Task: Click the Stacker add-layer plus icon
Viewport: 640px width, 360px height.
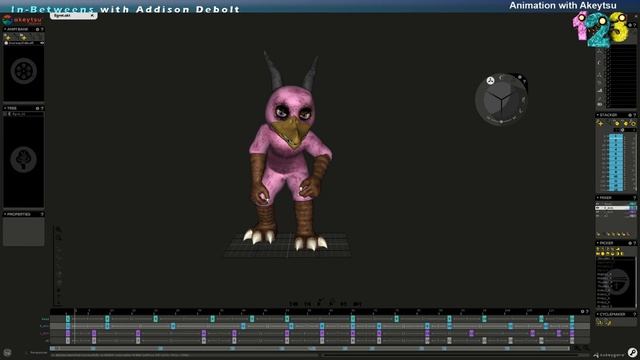Action: click(x=600, y=123)
